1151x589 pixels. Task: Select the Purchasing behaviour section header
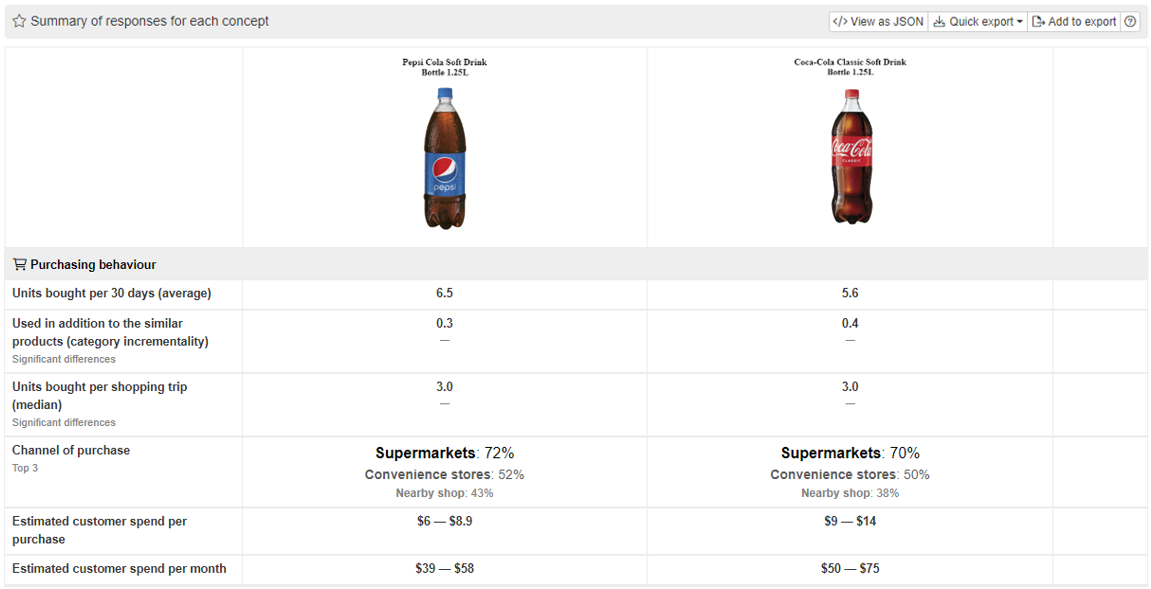pos(93,265)
